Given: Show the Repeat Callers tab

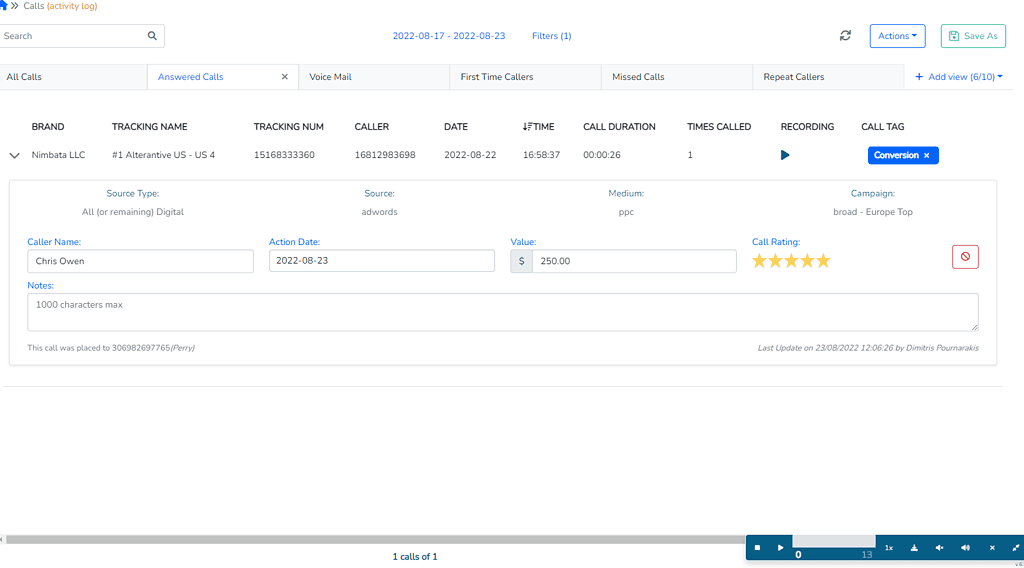Looking at the screenshot, I should coord(828,76).
